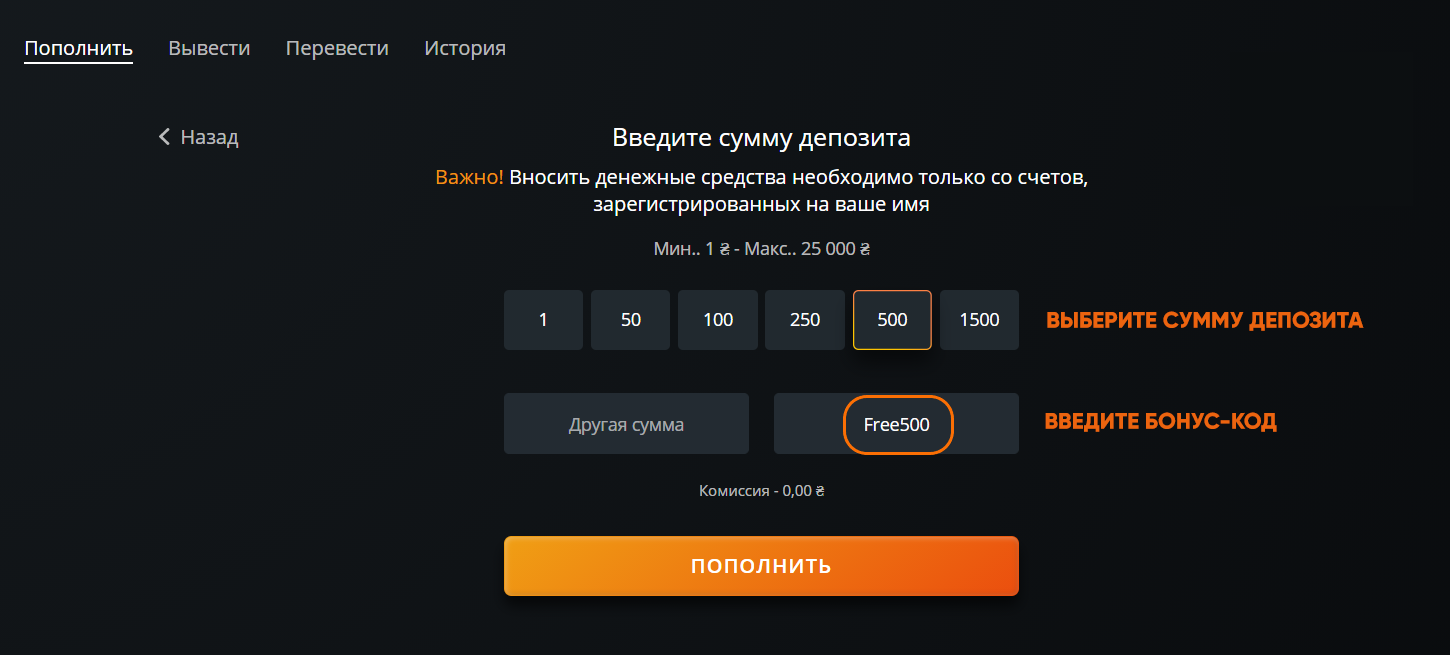Pick the 1500 deposit amount
The width and height of the screenshot is (1450, 655).
pos(979,320)
